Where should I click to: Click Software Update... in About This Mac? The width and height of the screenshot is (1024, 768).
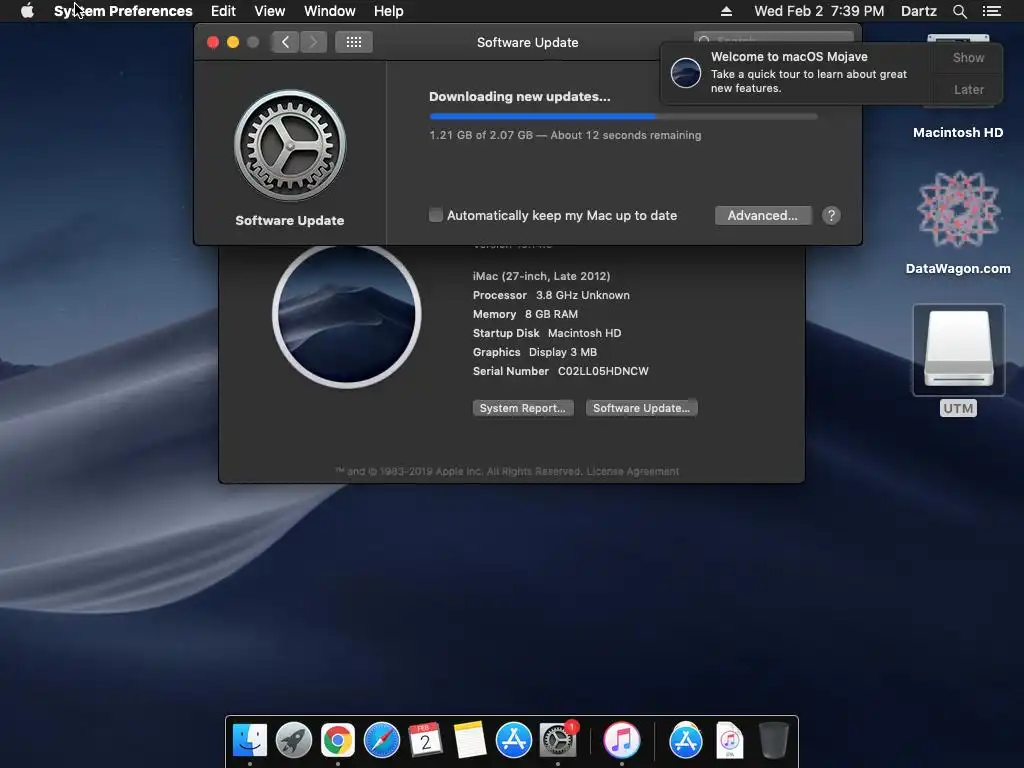click(641, 408)
